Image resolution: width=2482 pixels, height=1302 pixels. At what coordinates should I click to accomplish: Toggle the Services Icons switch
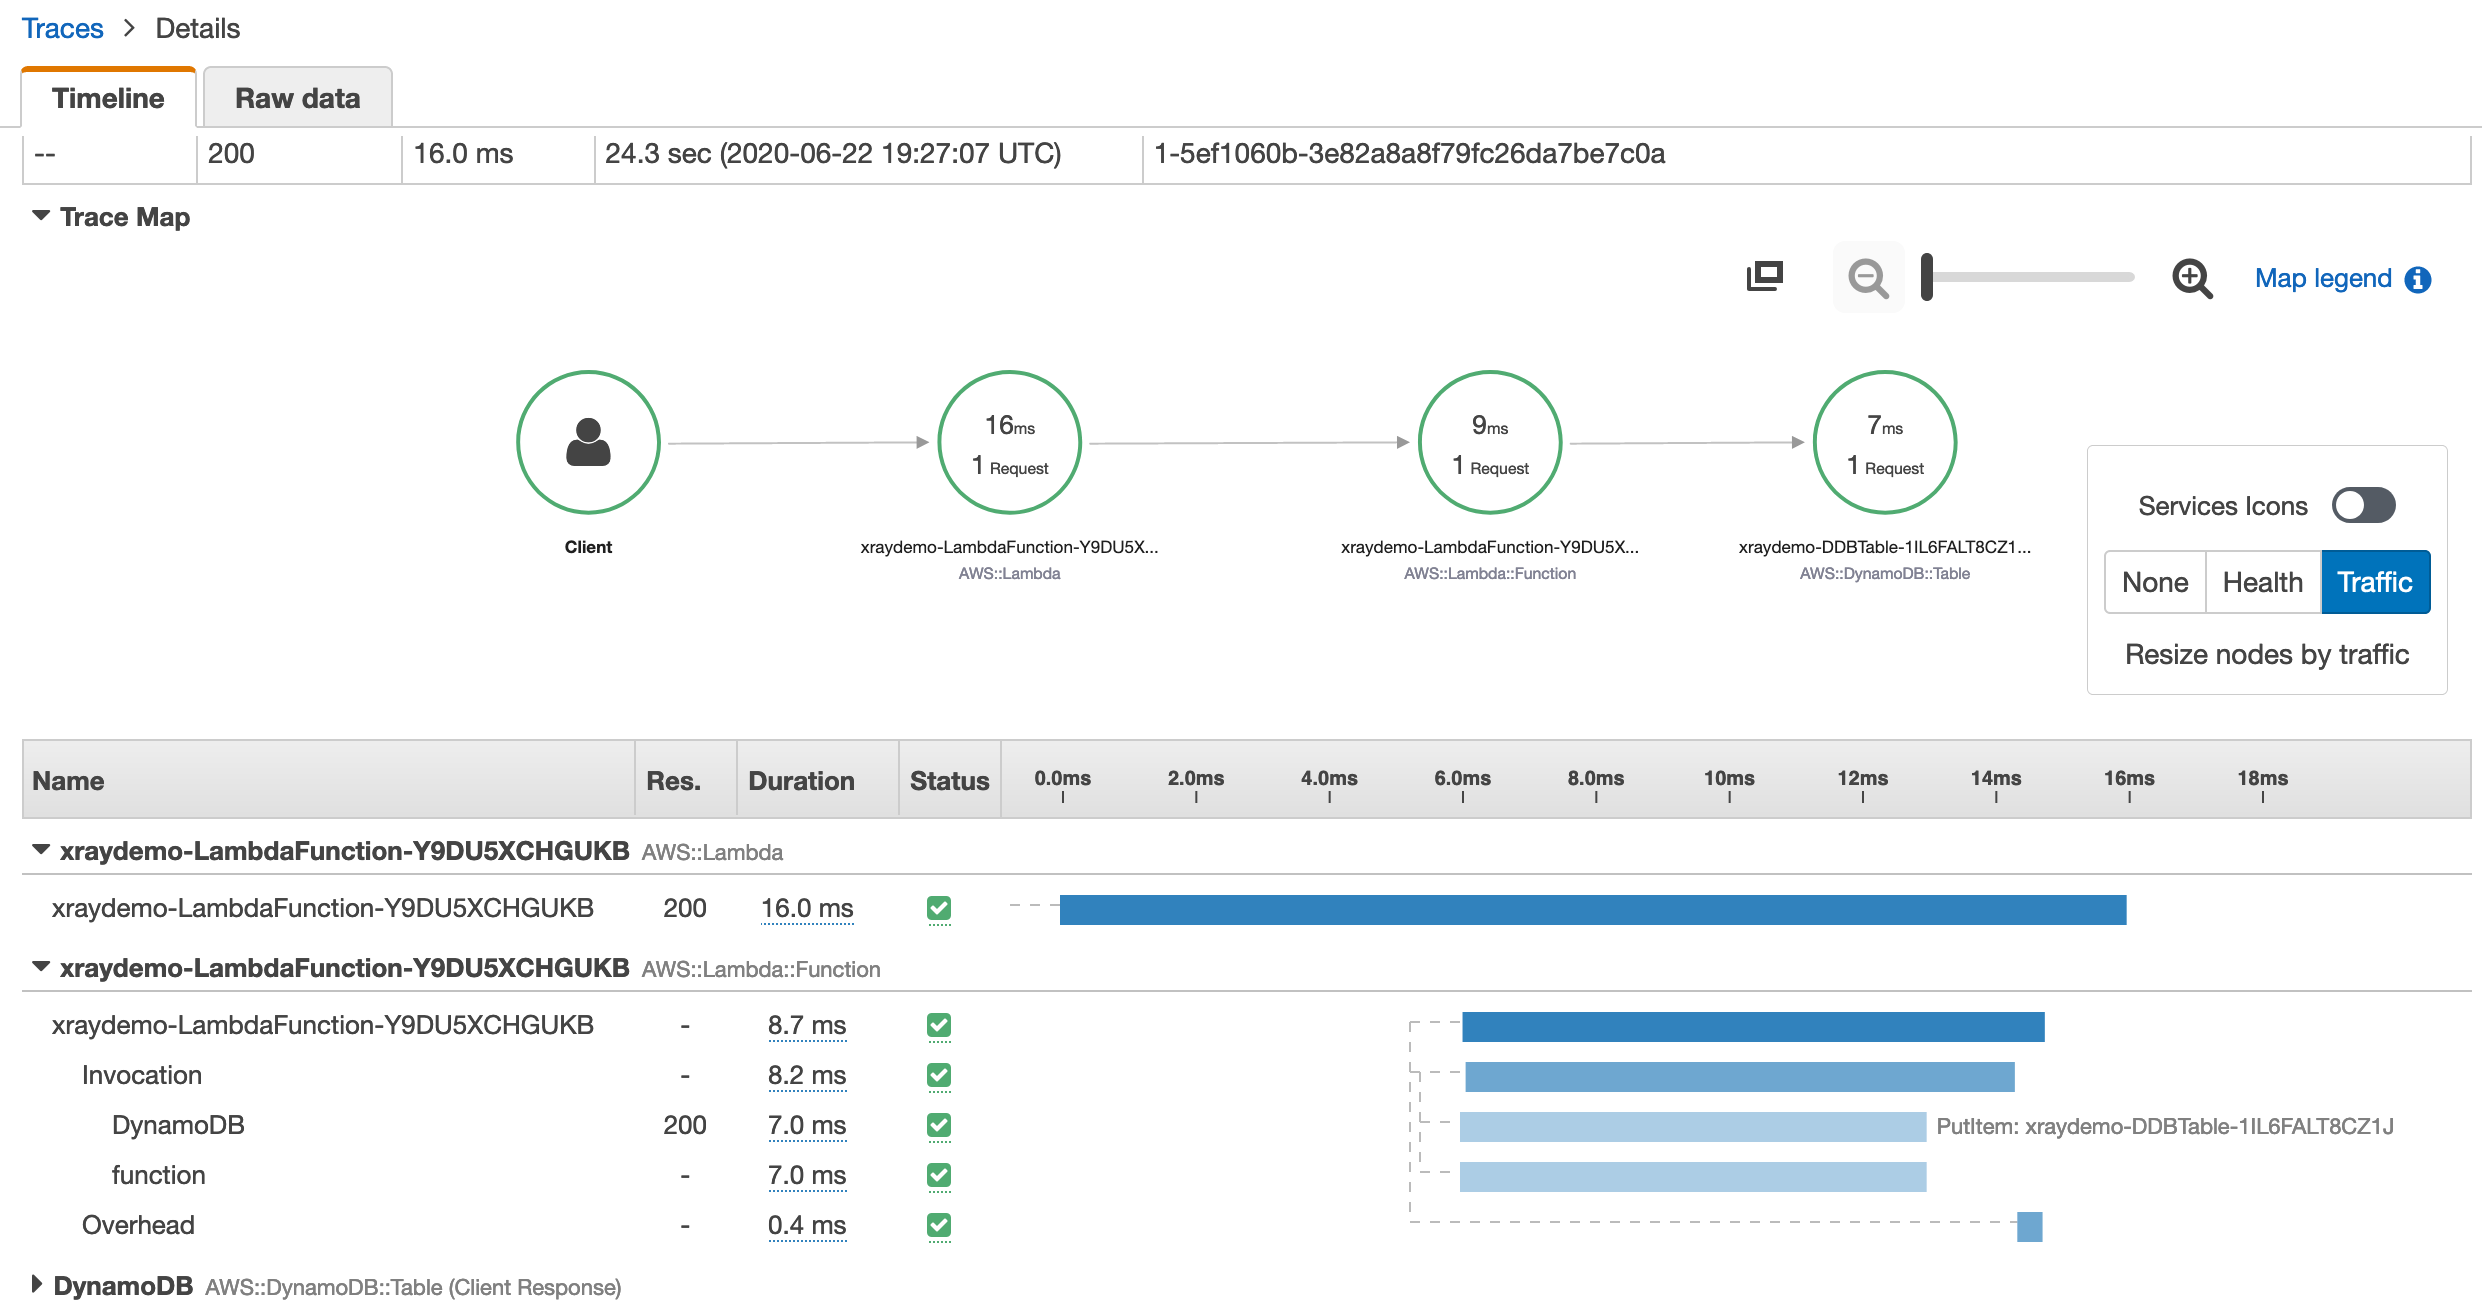click(2363, 505)
